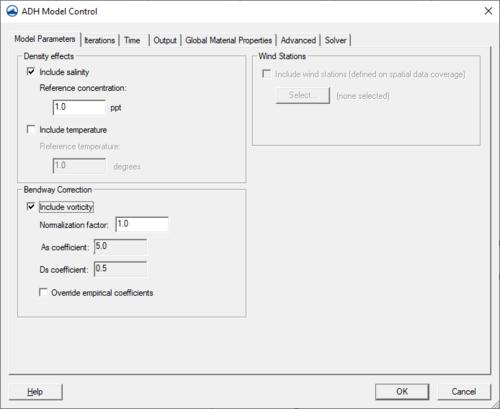Confirm with the OK button
This screenshot has width=500, height=409.
coord(402,392)
